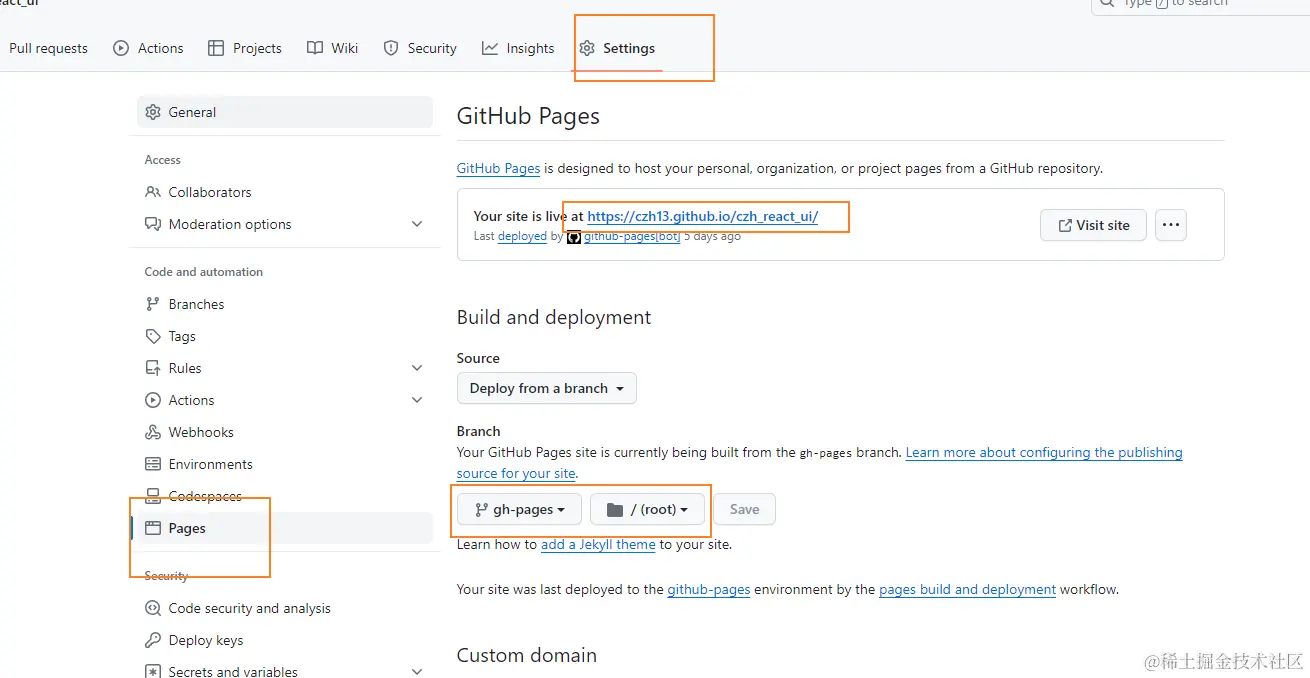Click the Security shield icon
Viewport: 1310px width, 678px height.
click(x=391, y=48)
